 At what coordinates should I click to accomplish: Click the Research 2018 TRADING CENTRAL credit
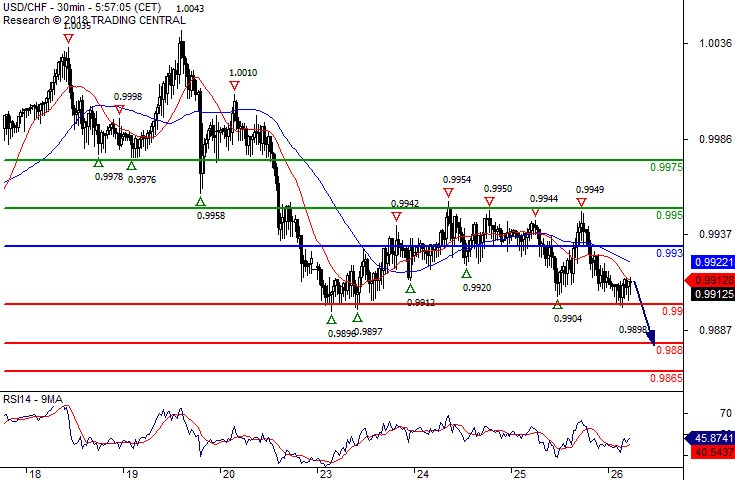click(94, 20)
